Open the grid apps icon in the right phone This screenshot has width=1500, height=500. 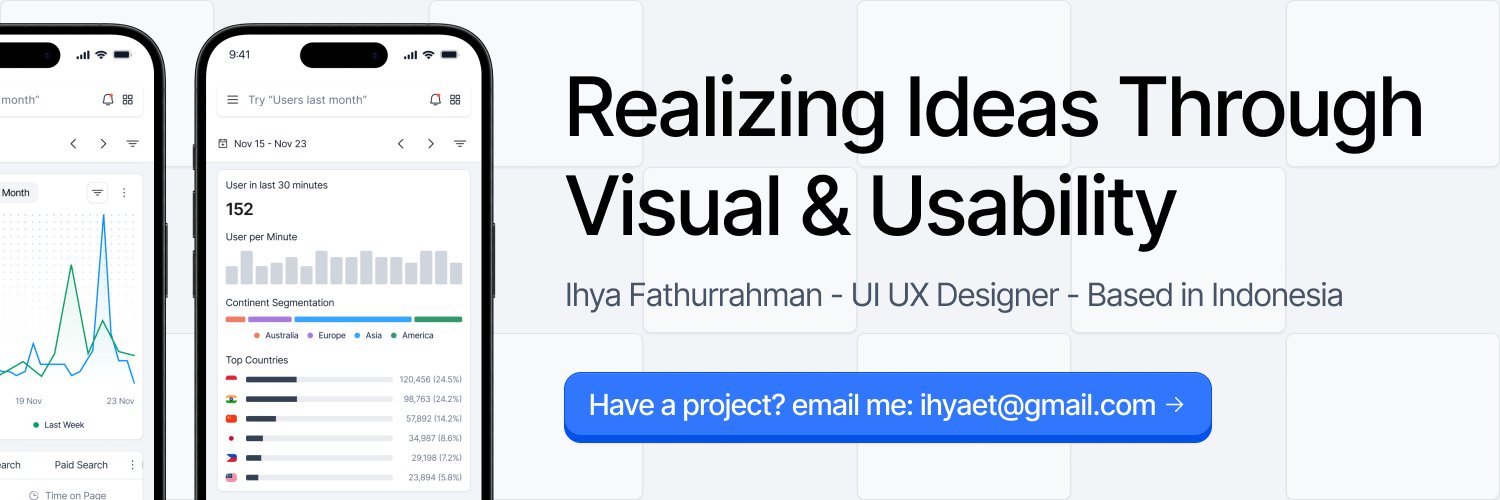tap(455, 100)
